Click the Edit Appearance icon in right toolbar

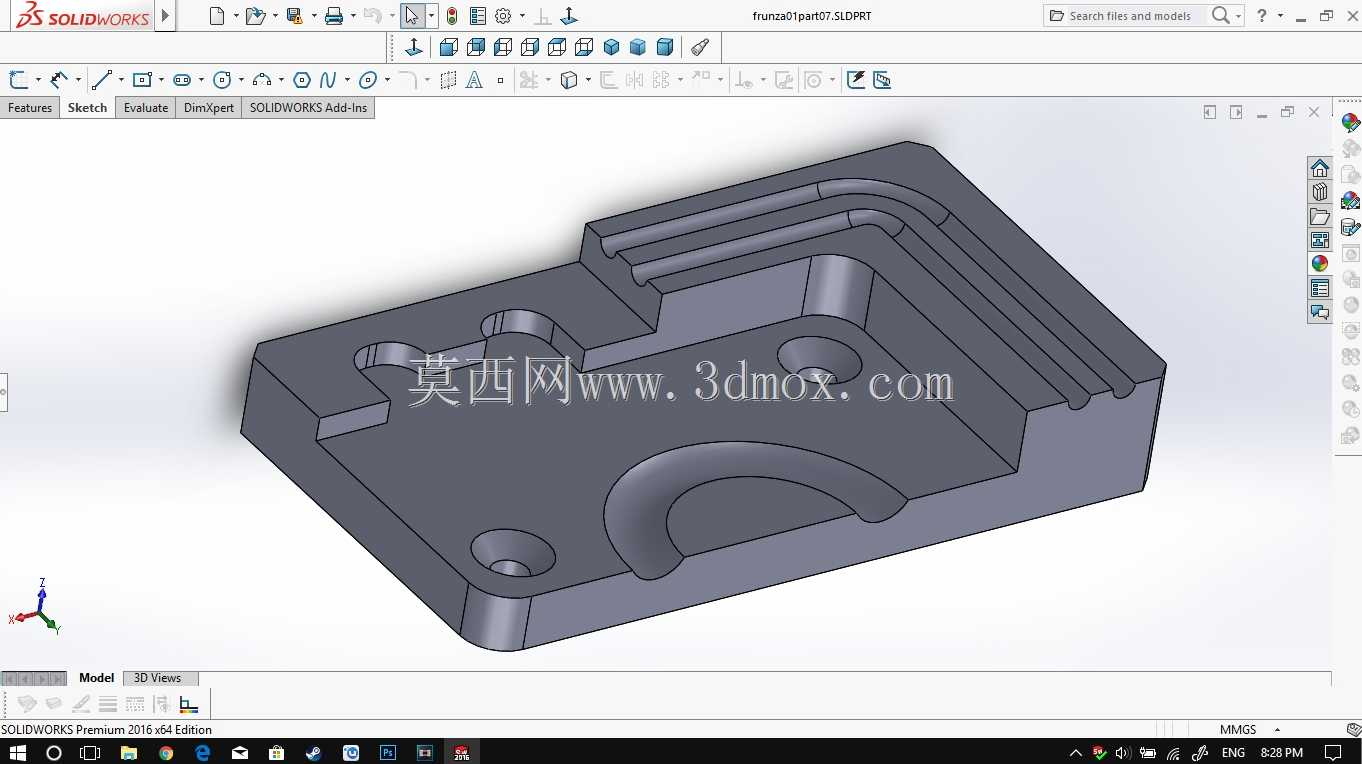click(x=1351, y=123)
